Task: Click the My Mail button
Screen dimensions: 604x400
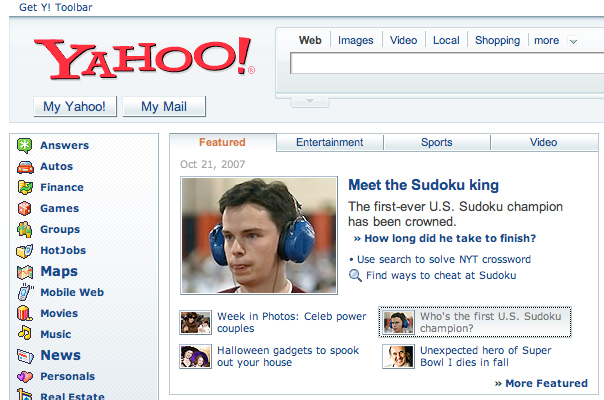Action: coord(164,106)
